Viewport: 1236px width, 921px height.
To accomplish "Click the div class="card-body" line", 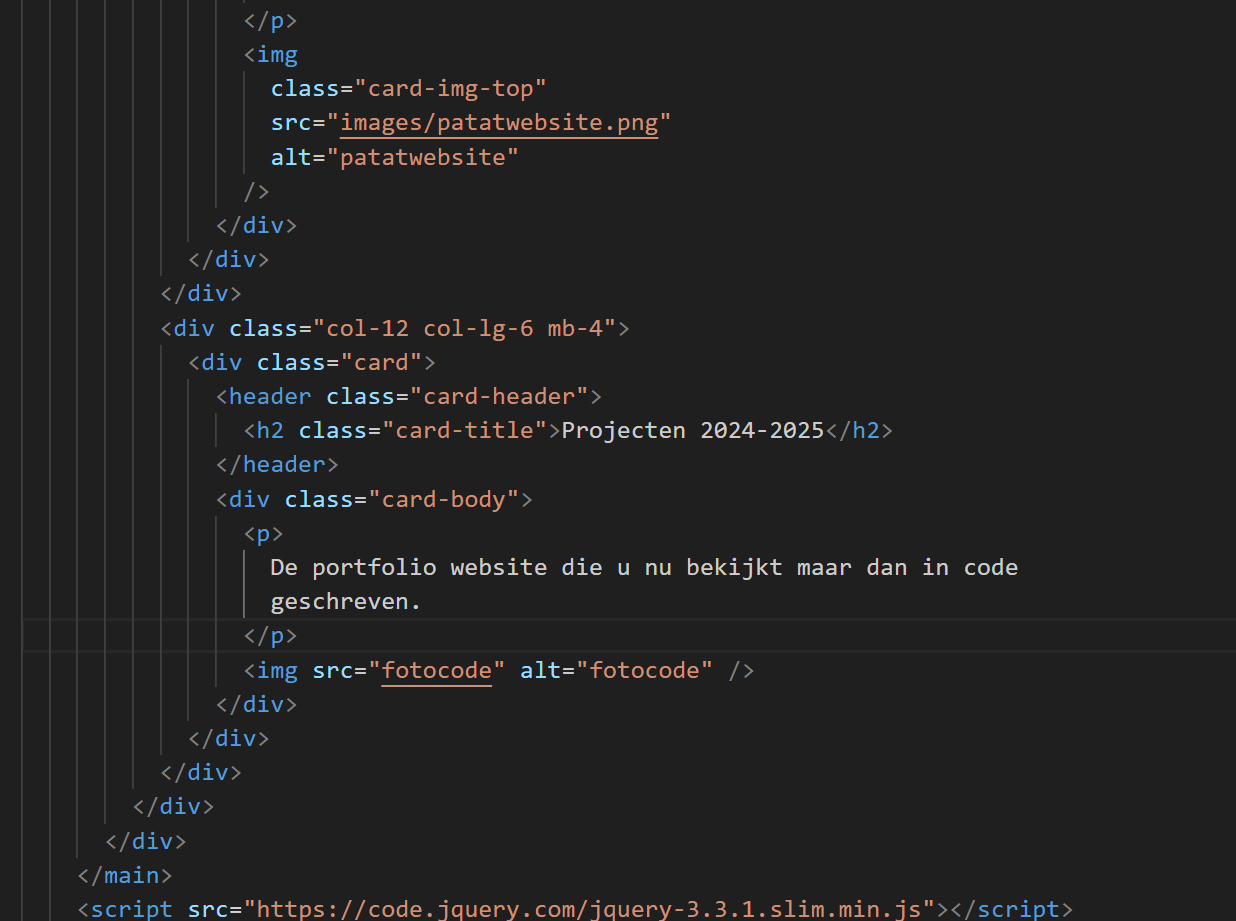I will tap(375, 499).
